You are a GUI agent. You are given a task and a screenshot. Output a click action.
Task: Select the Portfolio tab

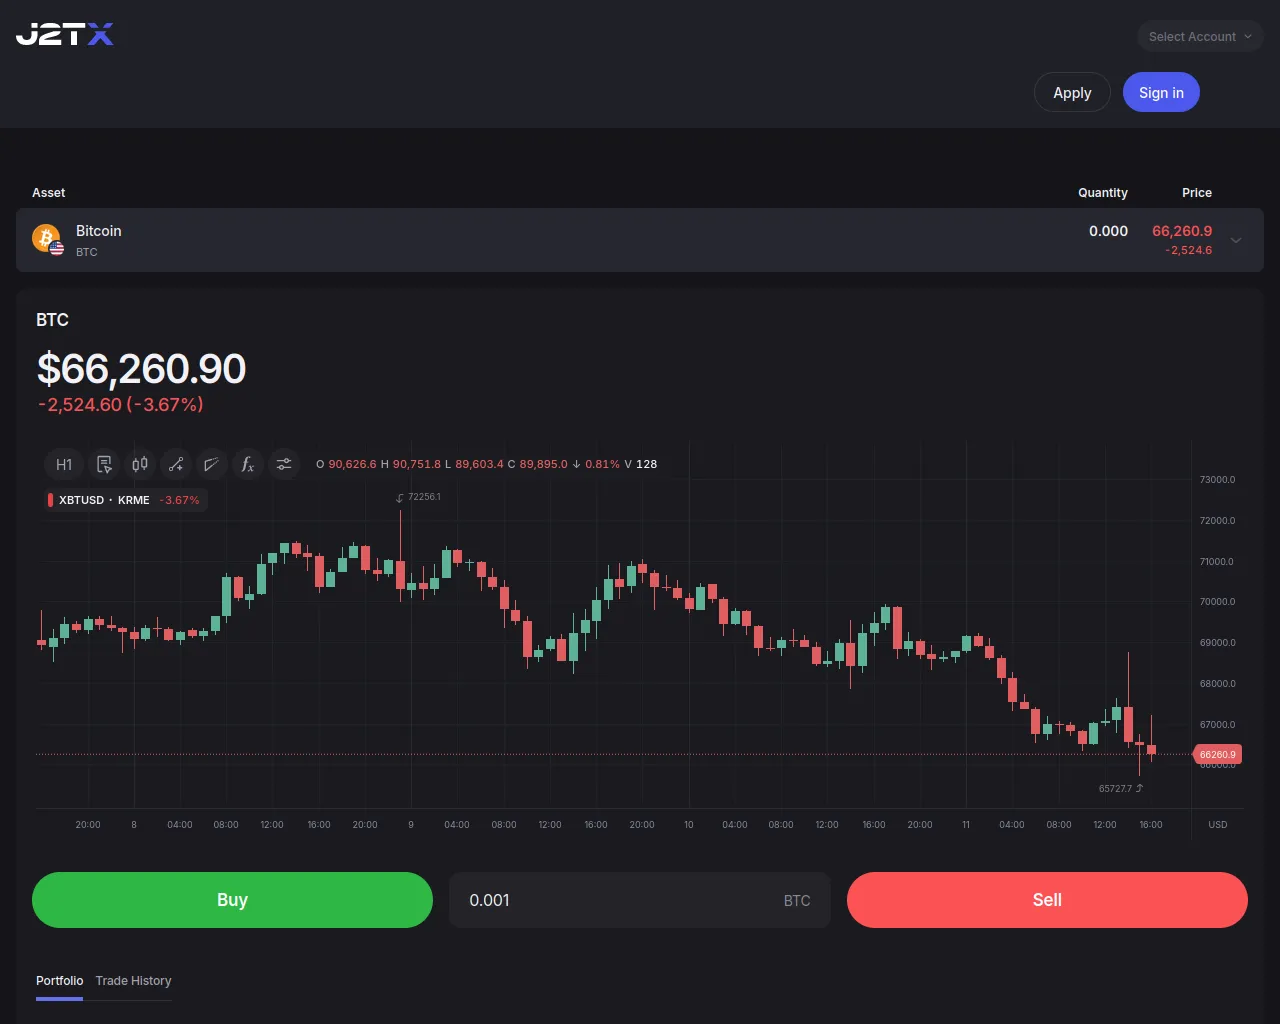coord(59,981)
